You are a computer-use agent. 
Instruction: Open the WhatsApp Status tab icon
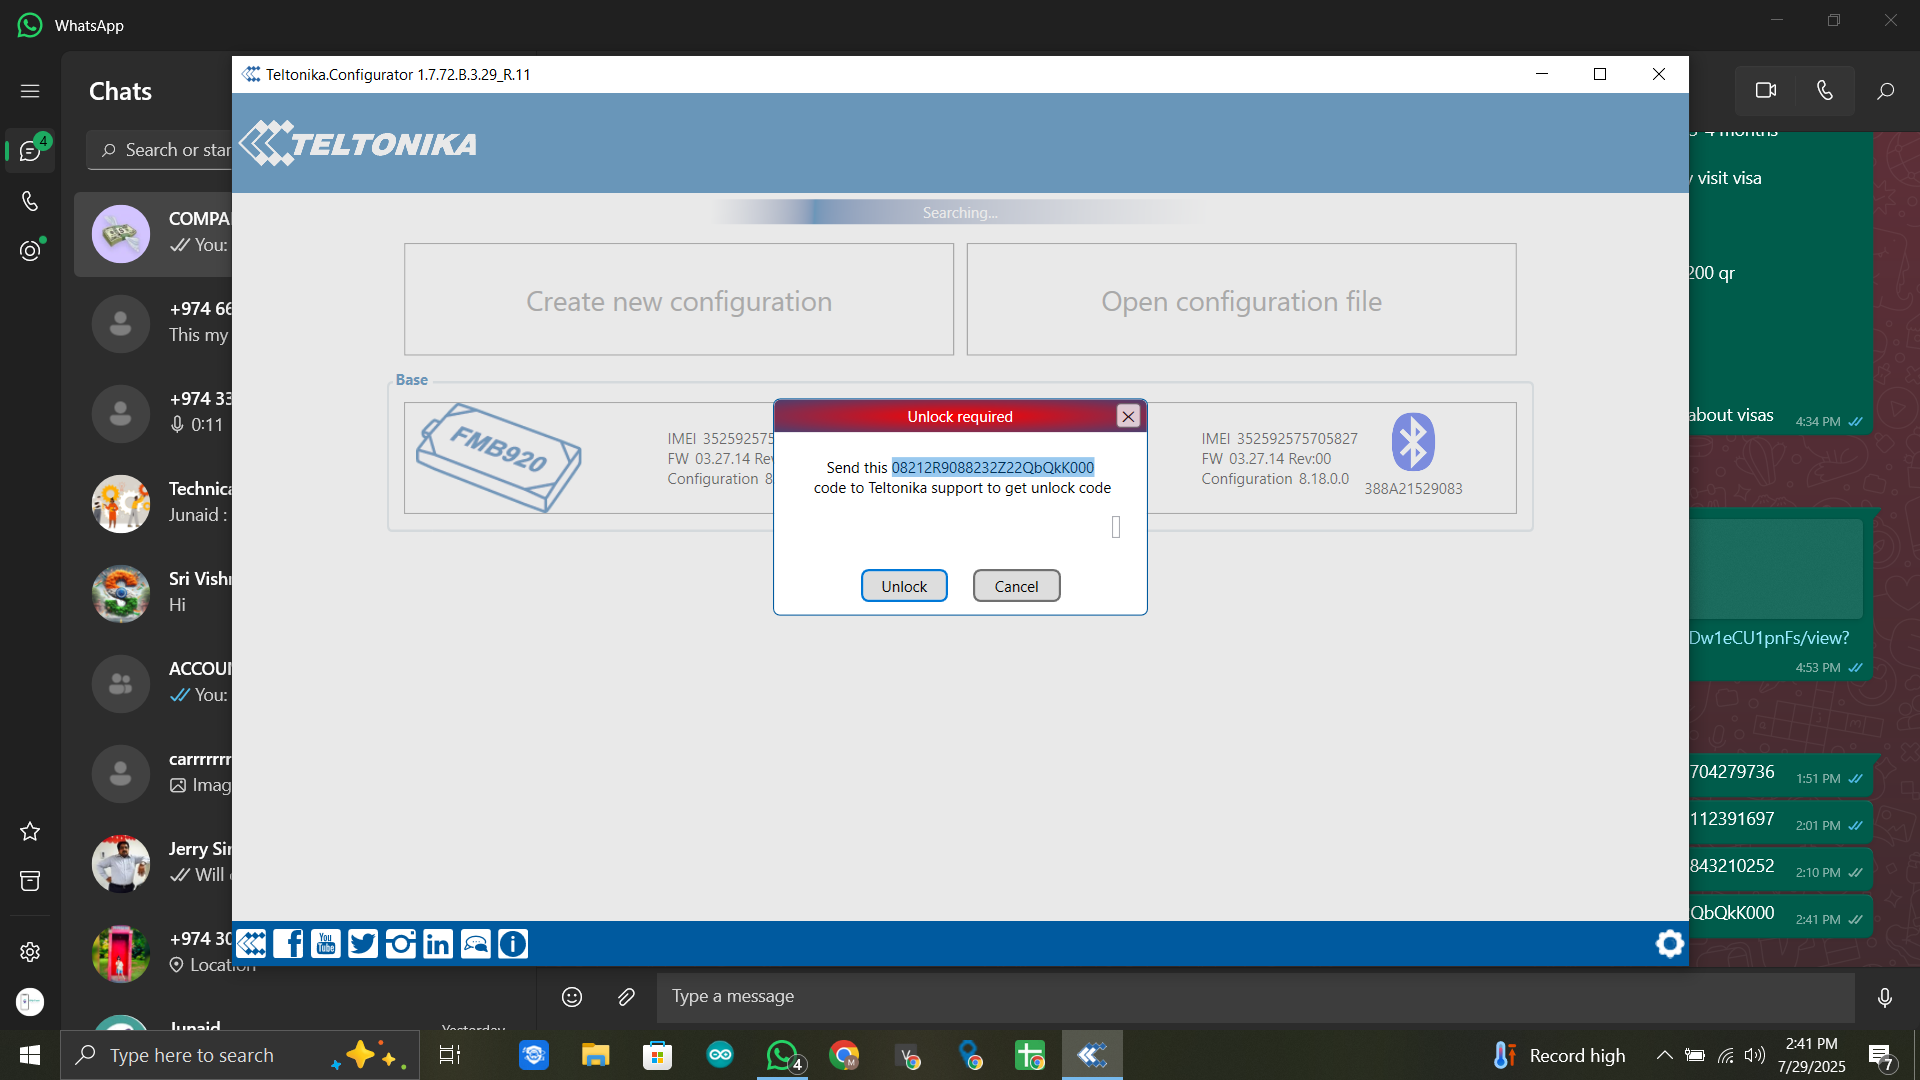[30, 250]
